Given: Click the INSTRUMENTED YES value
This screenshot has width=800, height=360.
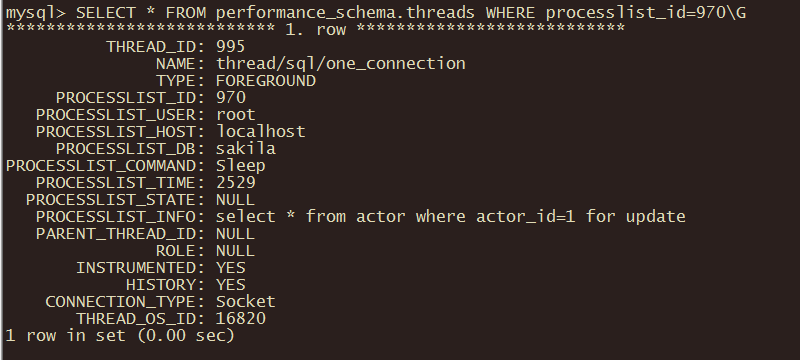Looking at the screenshot, I should coord(231,268).
